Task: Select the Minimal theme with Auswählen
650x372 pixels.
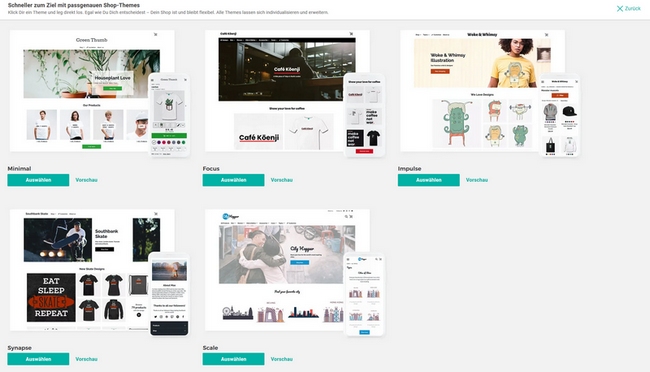Action: [x=38, y=180]
